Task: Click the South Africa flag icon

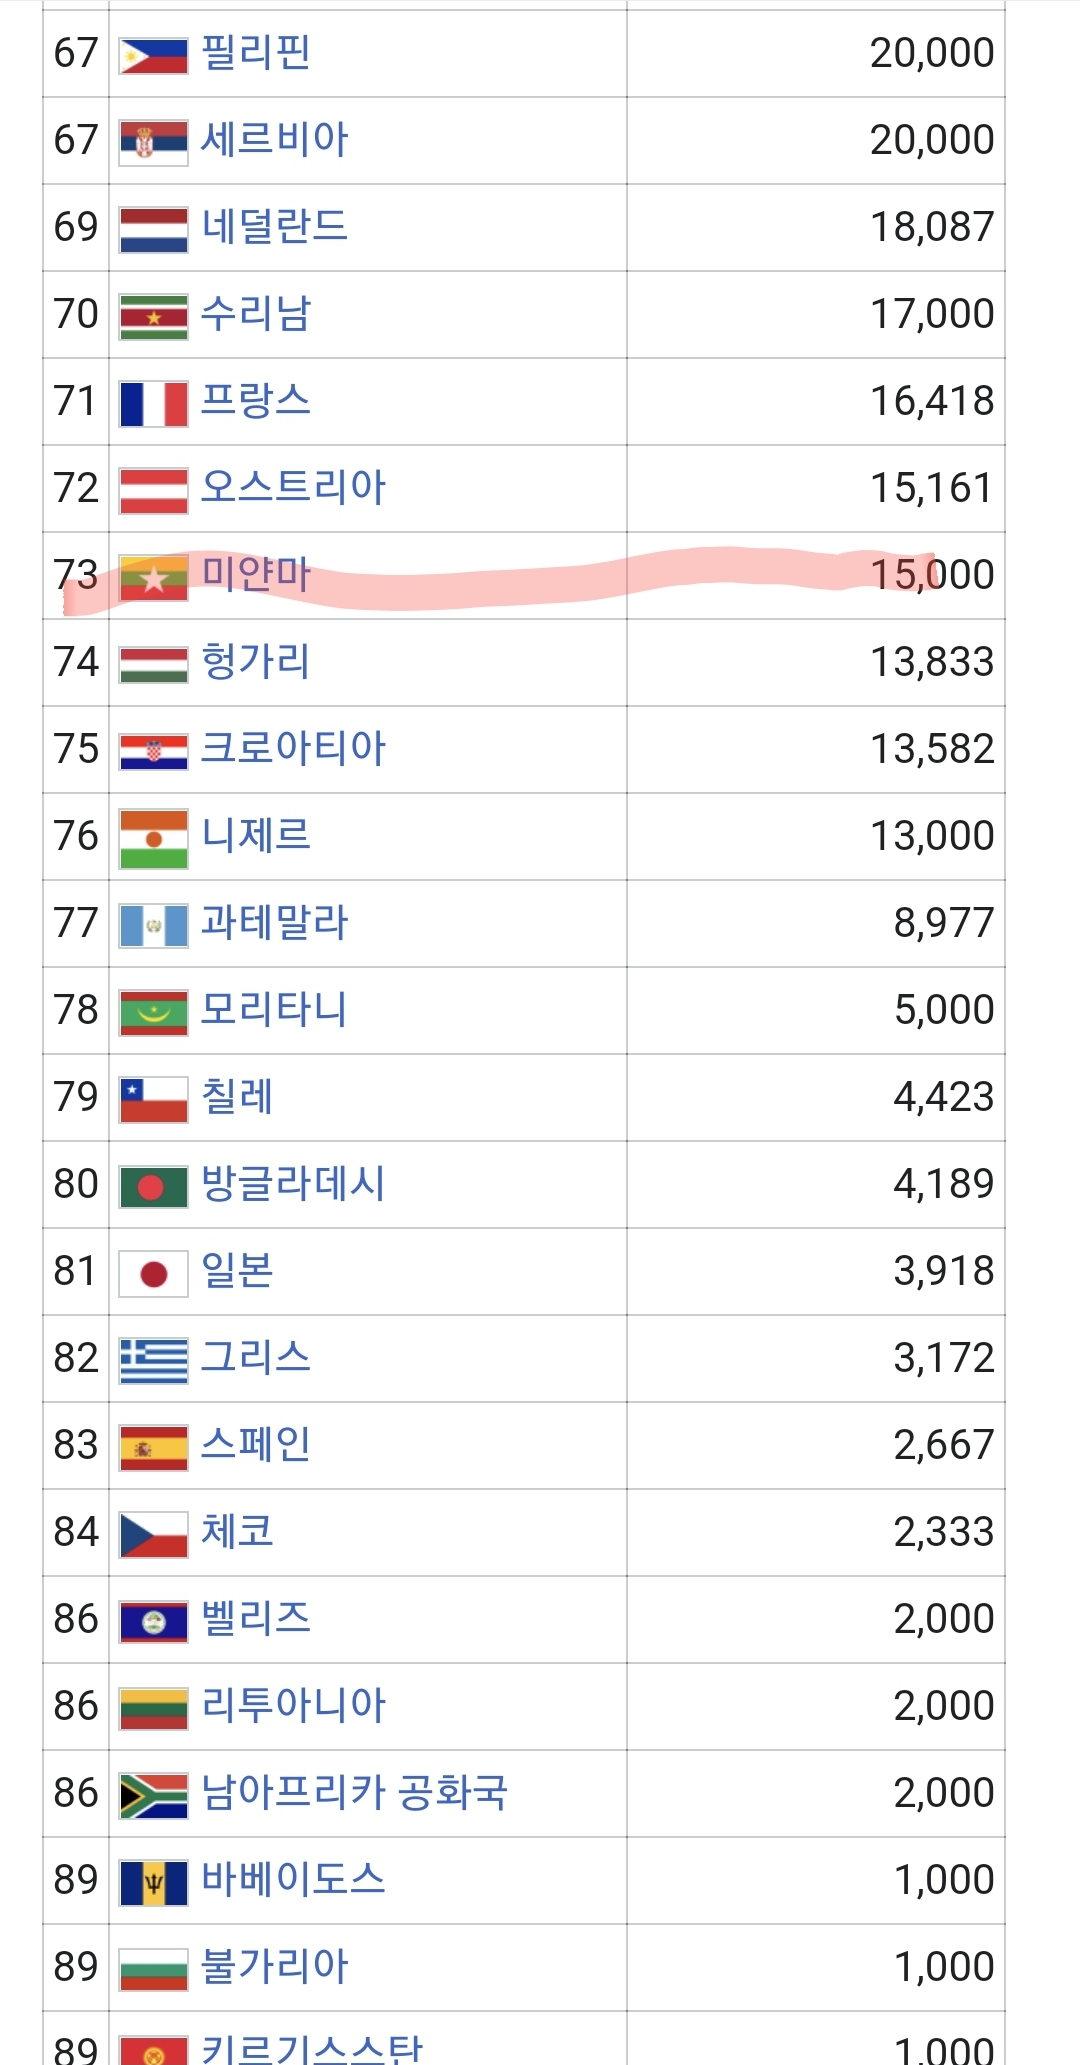Action: point(153,1795)
